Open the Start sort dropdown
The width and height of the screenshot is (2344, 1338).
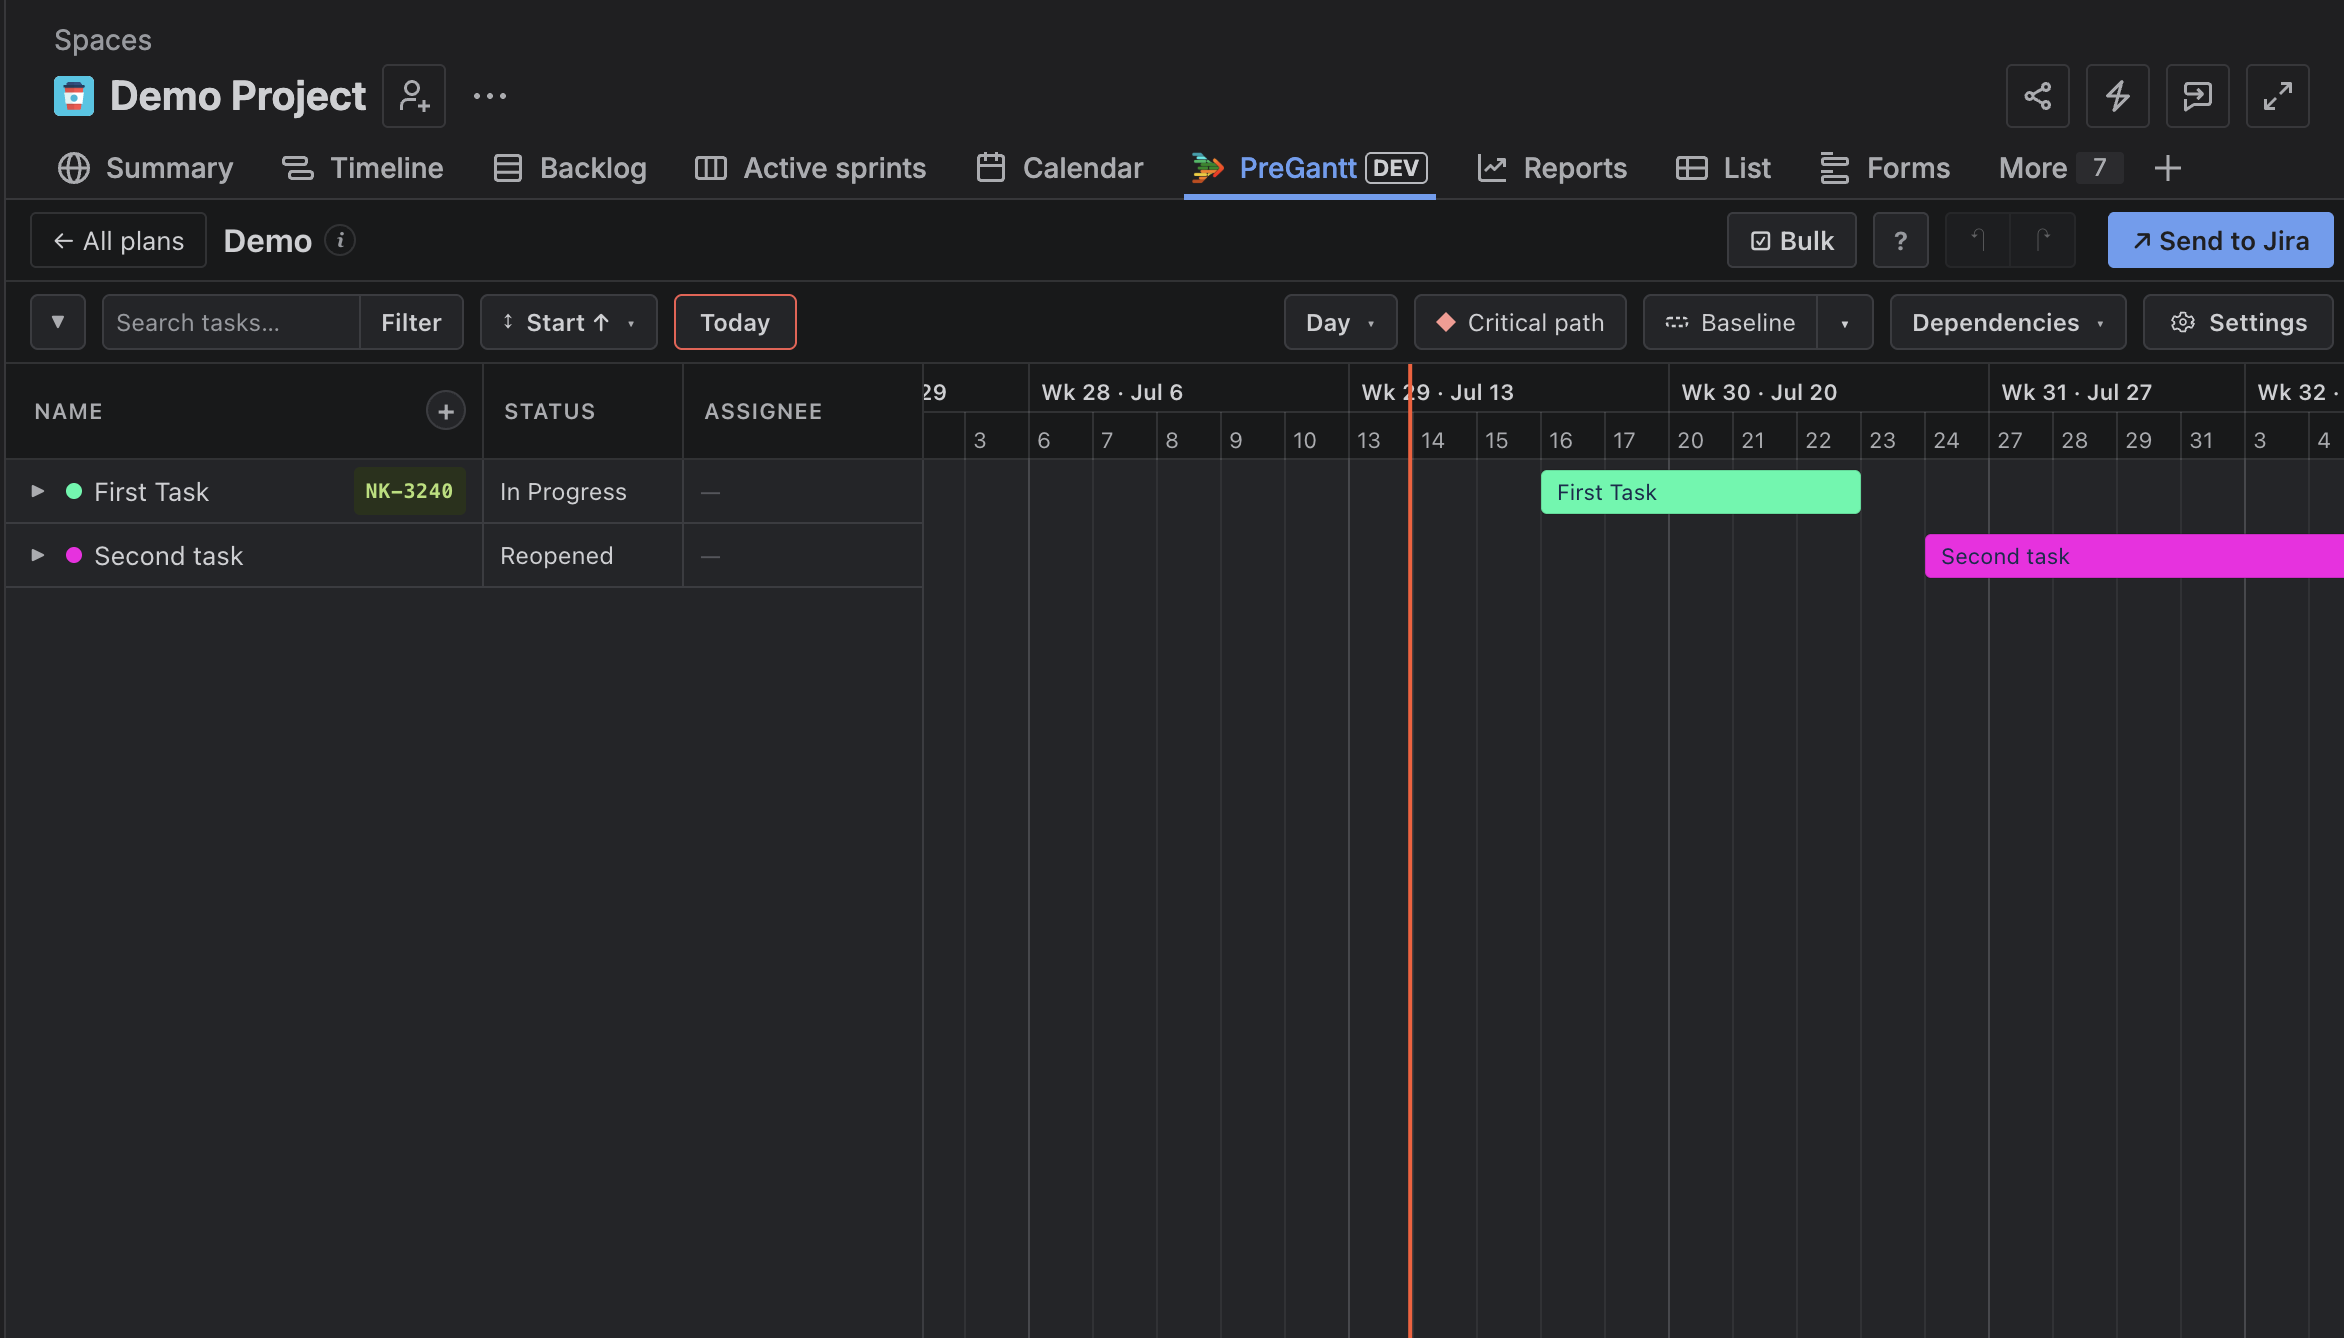tap(568, 322)
